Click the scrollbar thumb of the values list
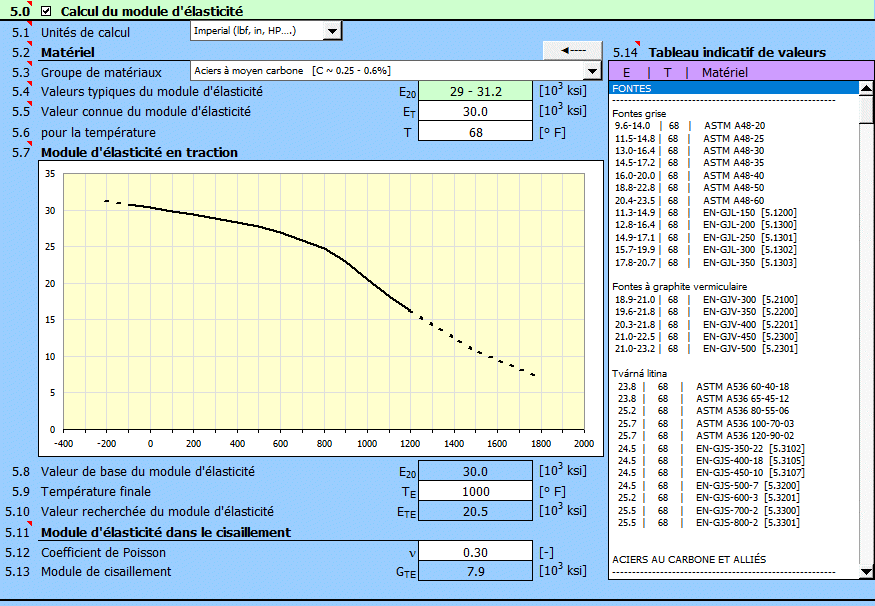This screenshot has width=875, height=606. (866, 108)
